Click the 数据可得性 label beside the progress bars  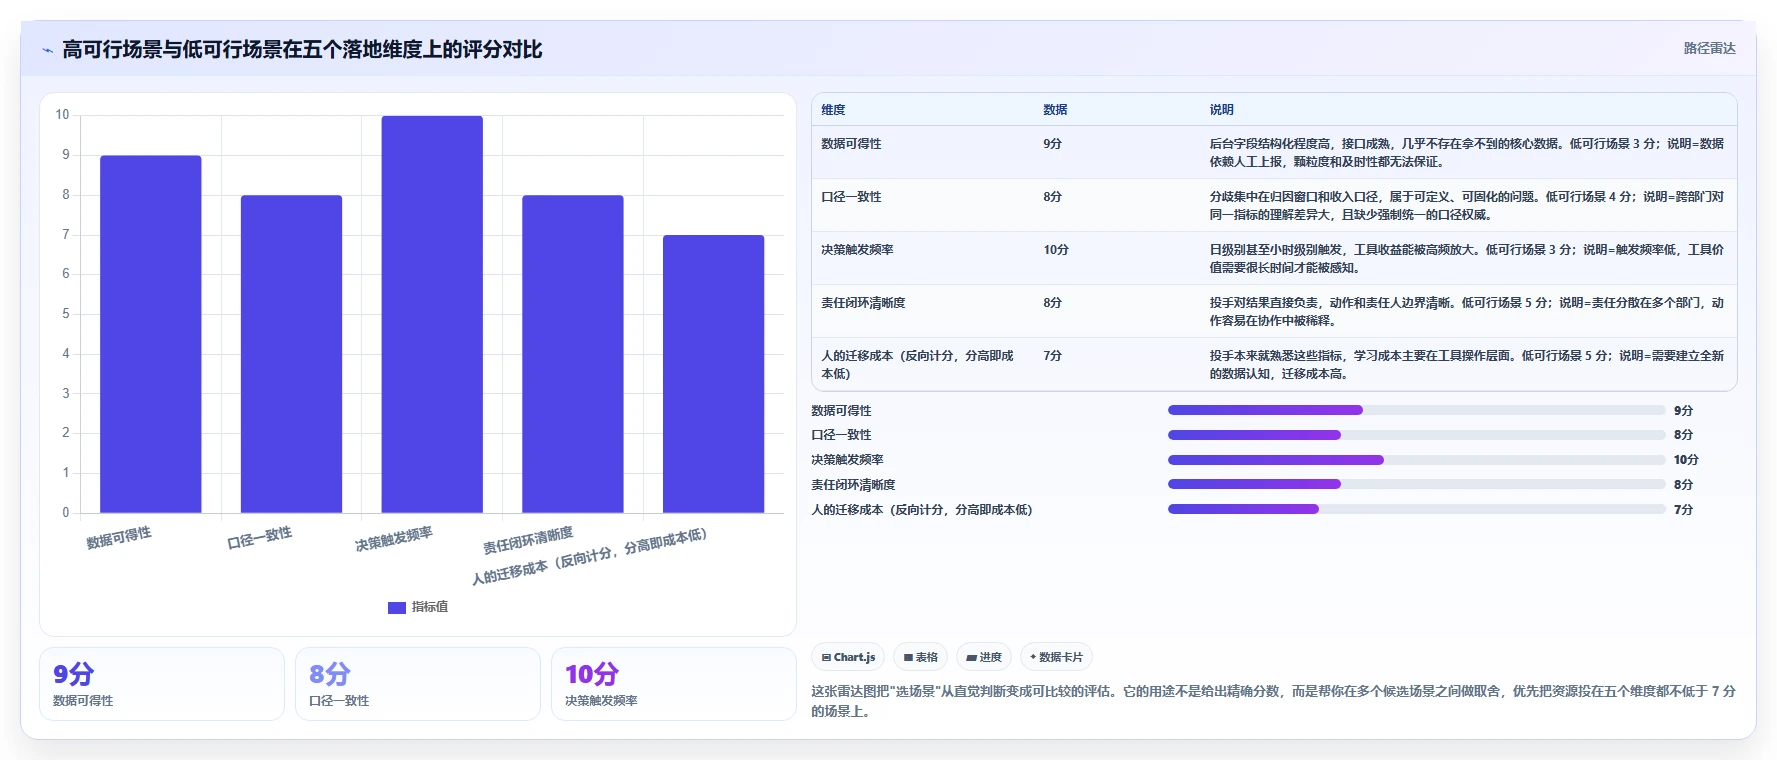pyautogui.click(x=841, y=411)
